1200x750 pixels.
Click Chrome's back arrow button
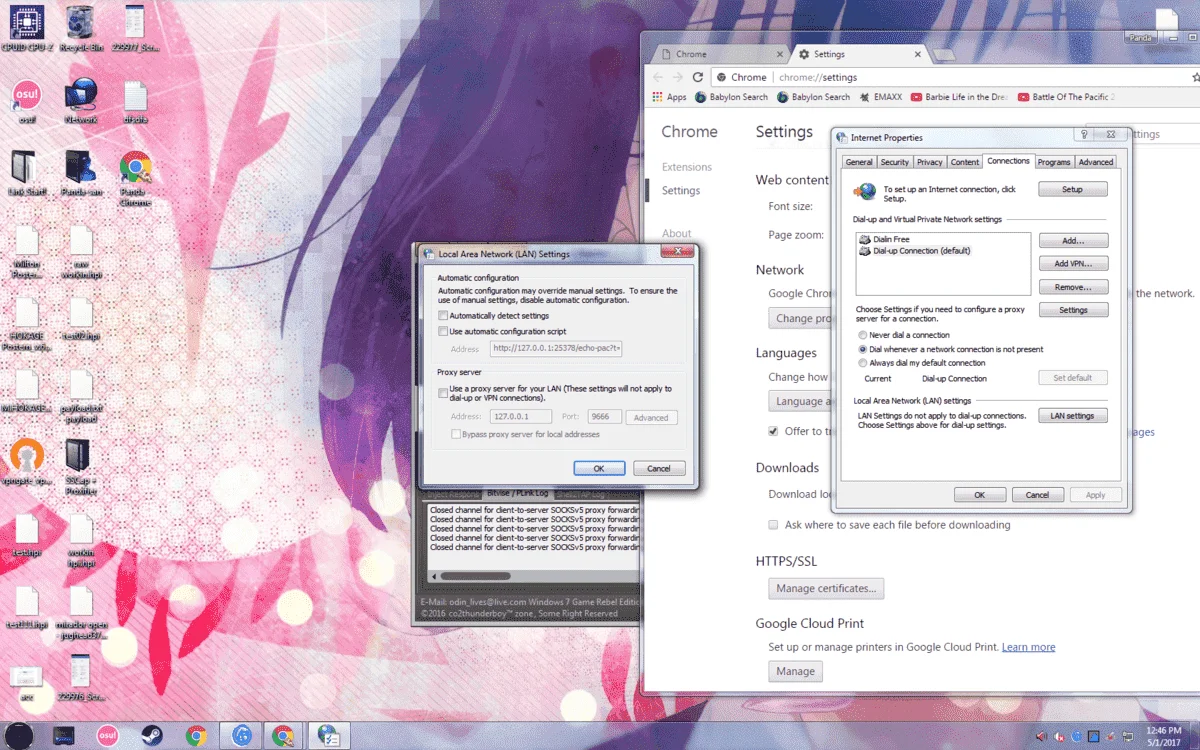[x=658, y=77]
